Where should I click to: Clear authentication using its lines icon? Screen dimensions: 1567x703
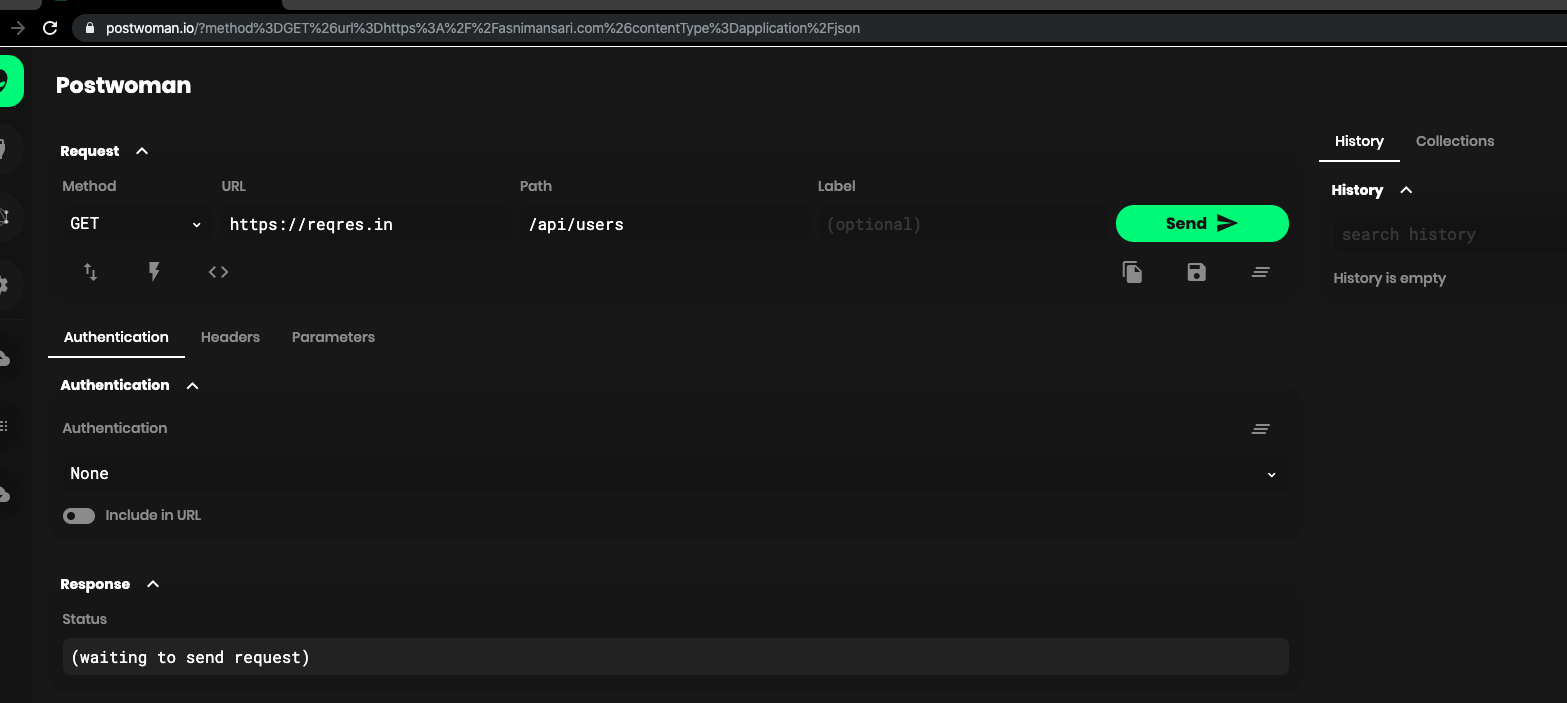coord(1260,429)
